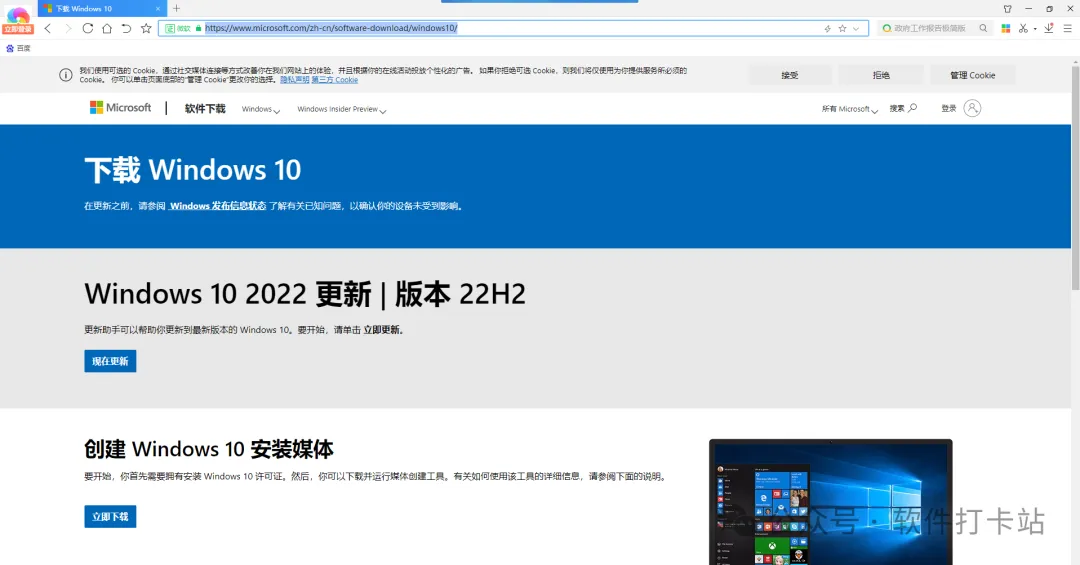Click the shirt skin icon in title bar
Screen dimensions: 1080x565
coord(1008,9)
